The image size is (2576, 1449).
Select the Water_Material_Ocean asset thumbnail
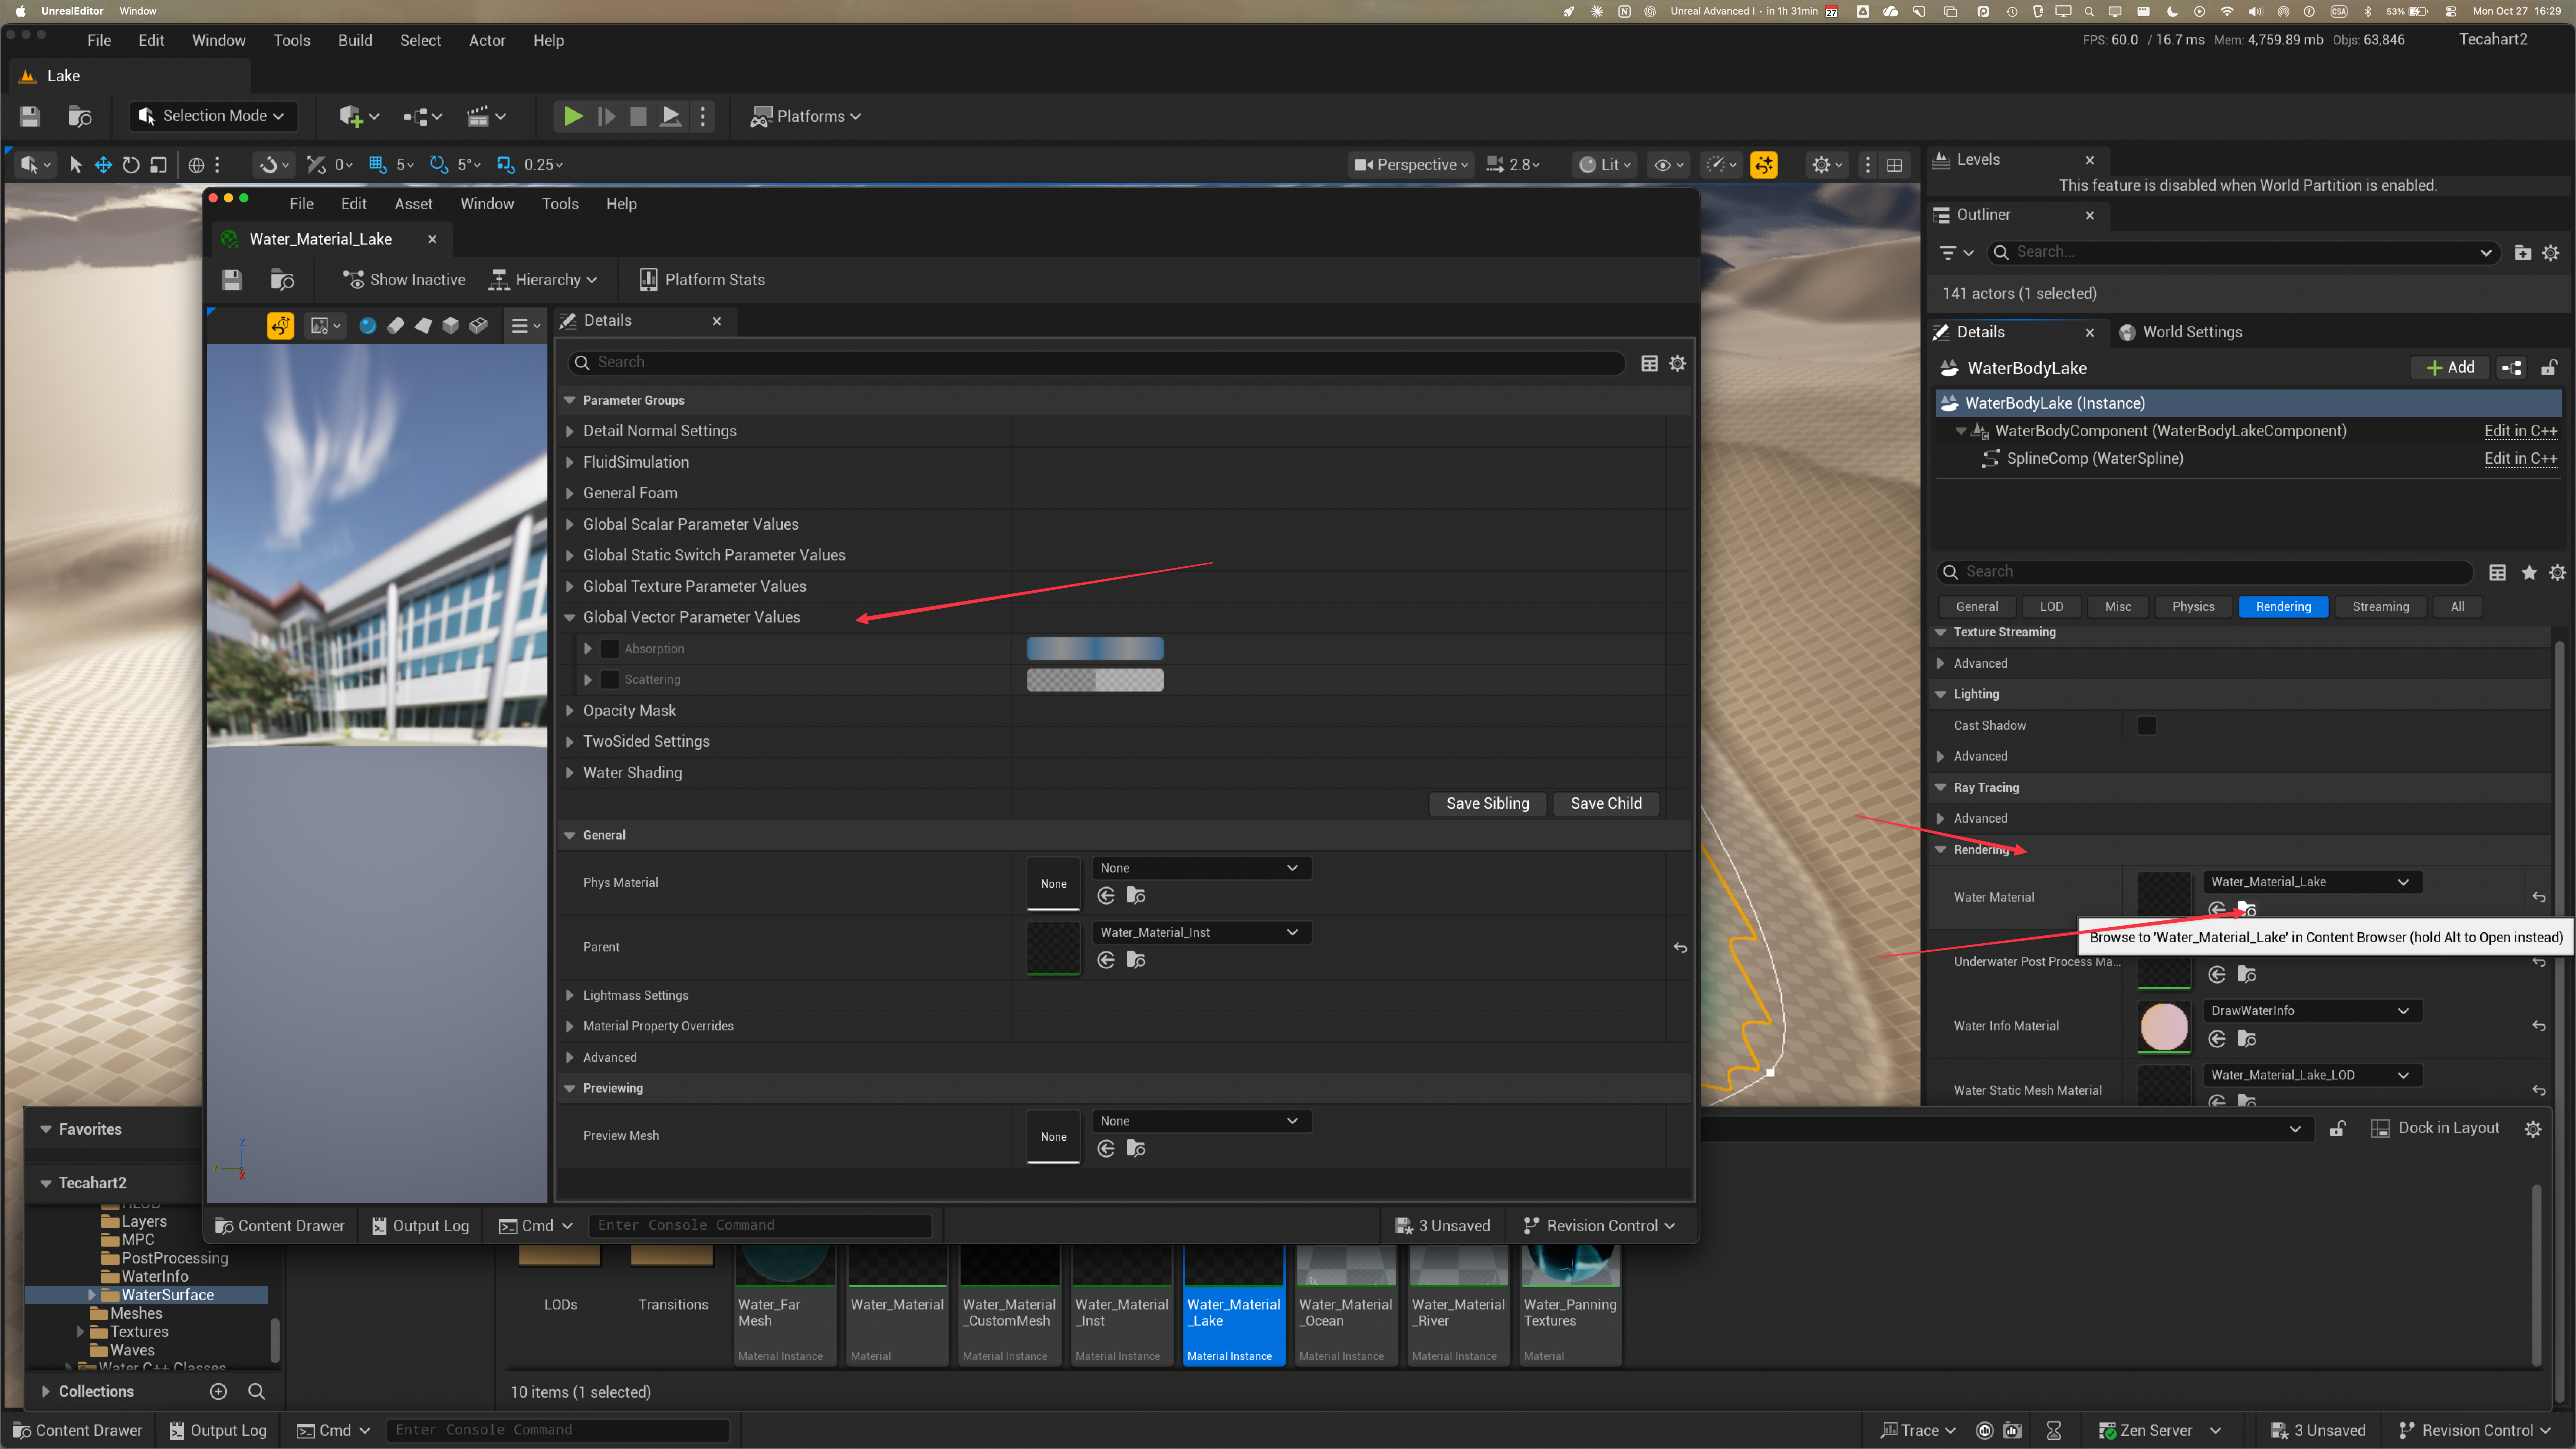click(x=1346, y=1304)
